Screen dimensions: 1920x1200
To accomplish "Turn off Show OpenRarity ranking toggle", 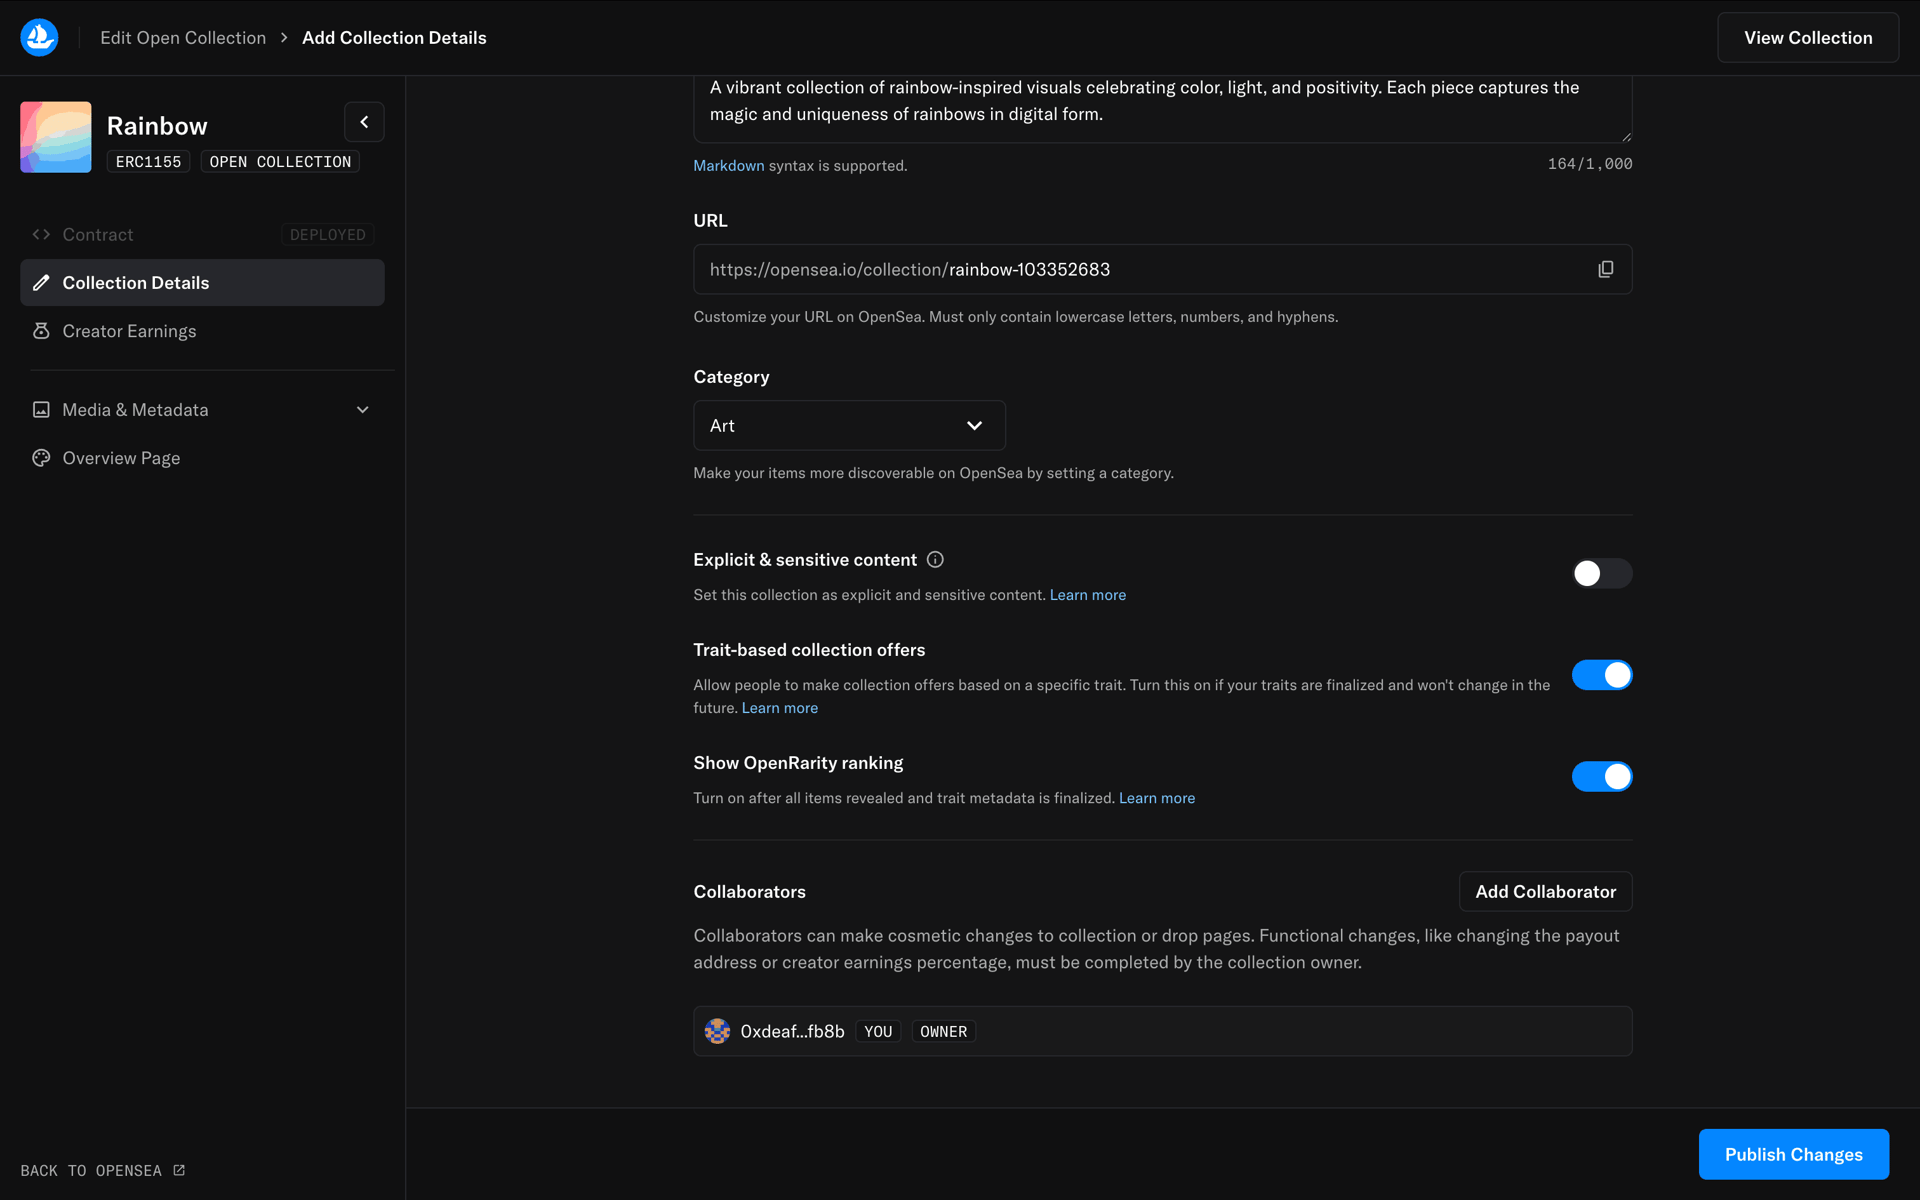I will tap(1602, 776).
